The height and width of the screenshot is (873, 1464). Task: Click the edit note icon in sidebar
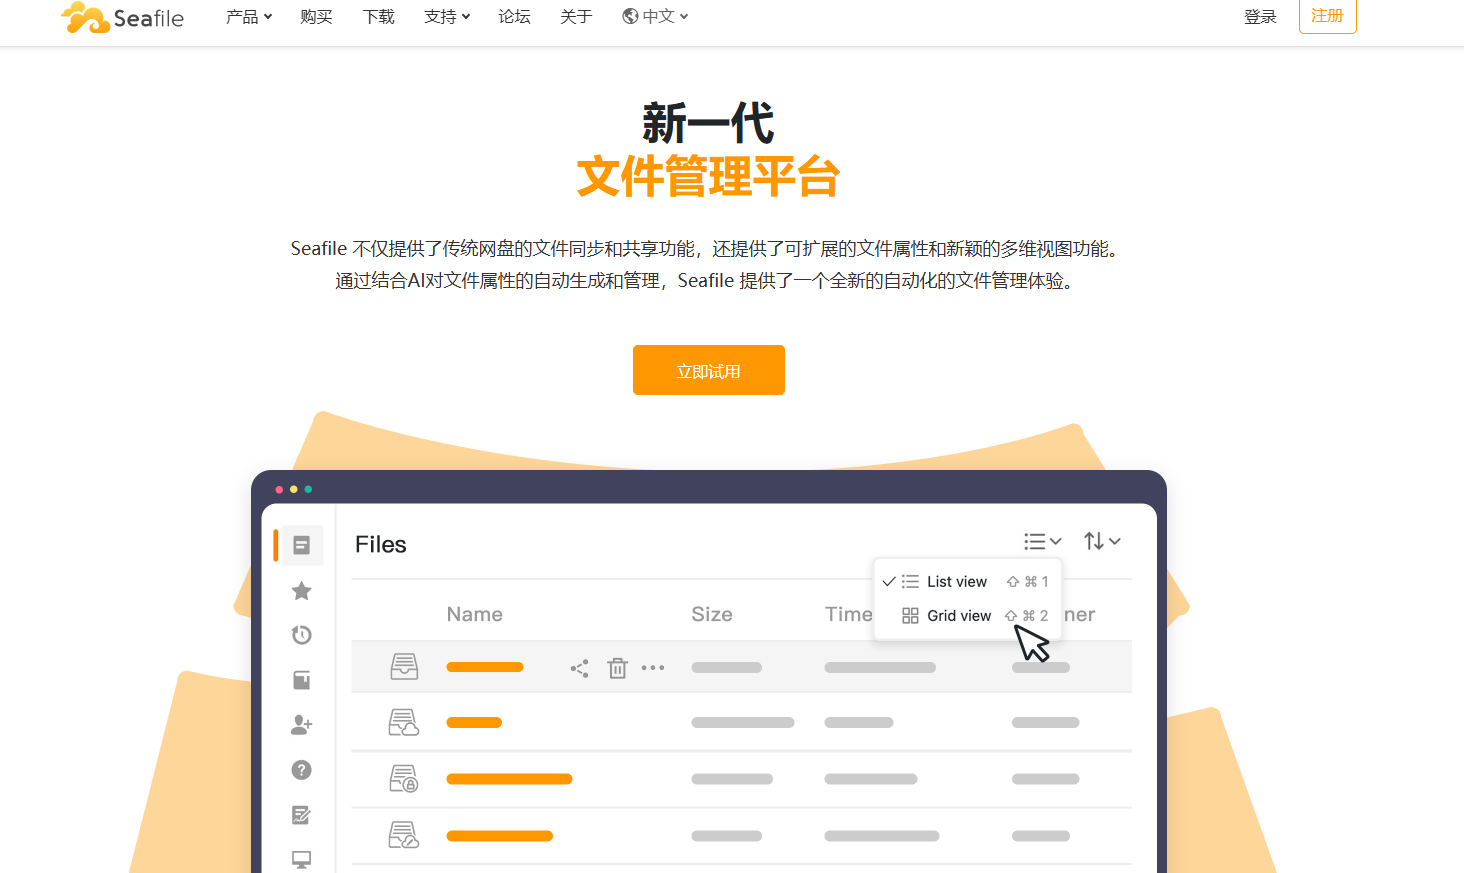(x=301, y=815)
